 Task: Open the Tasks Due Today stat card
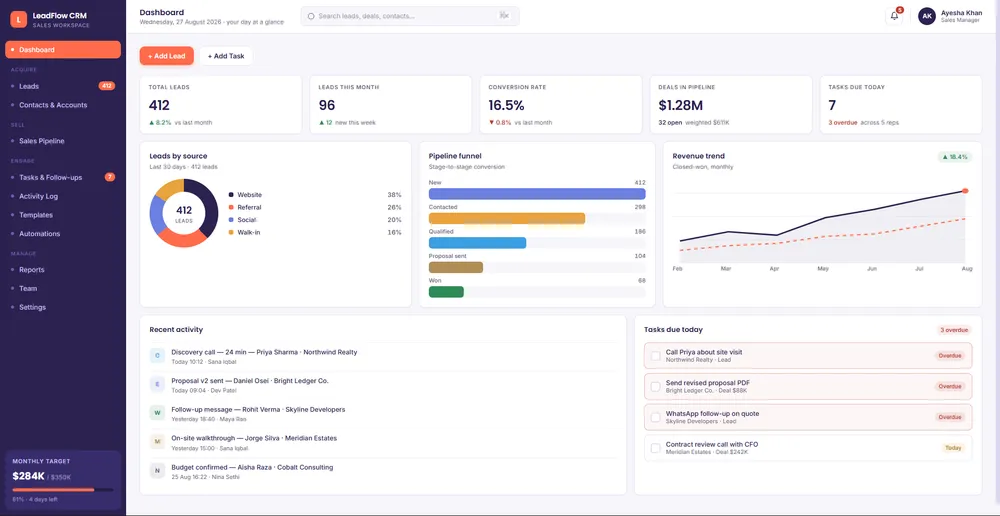pyautogui.click(x=901, y=105)
